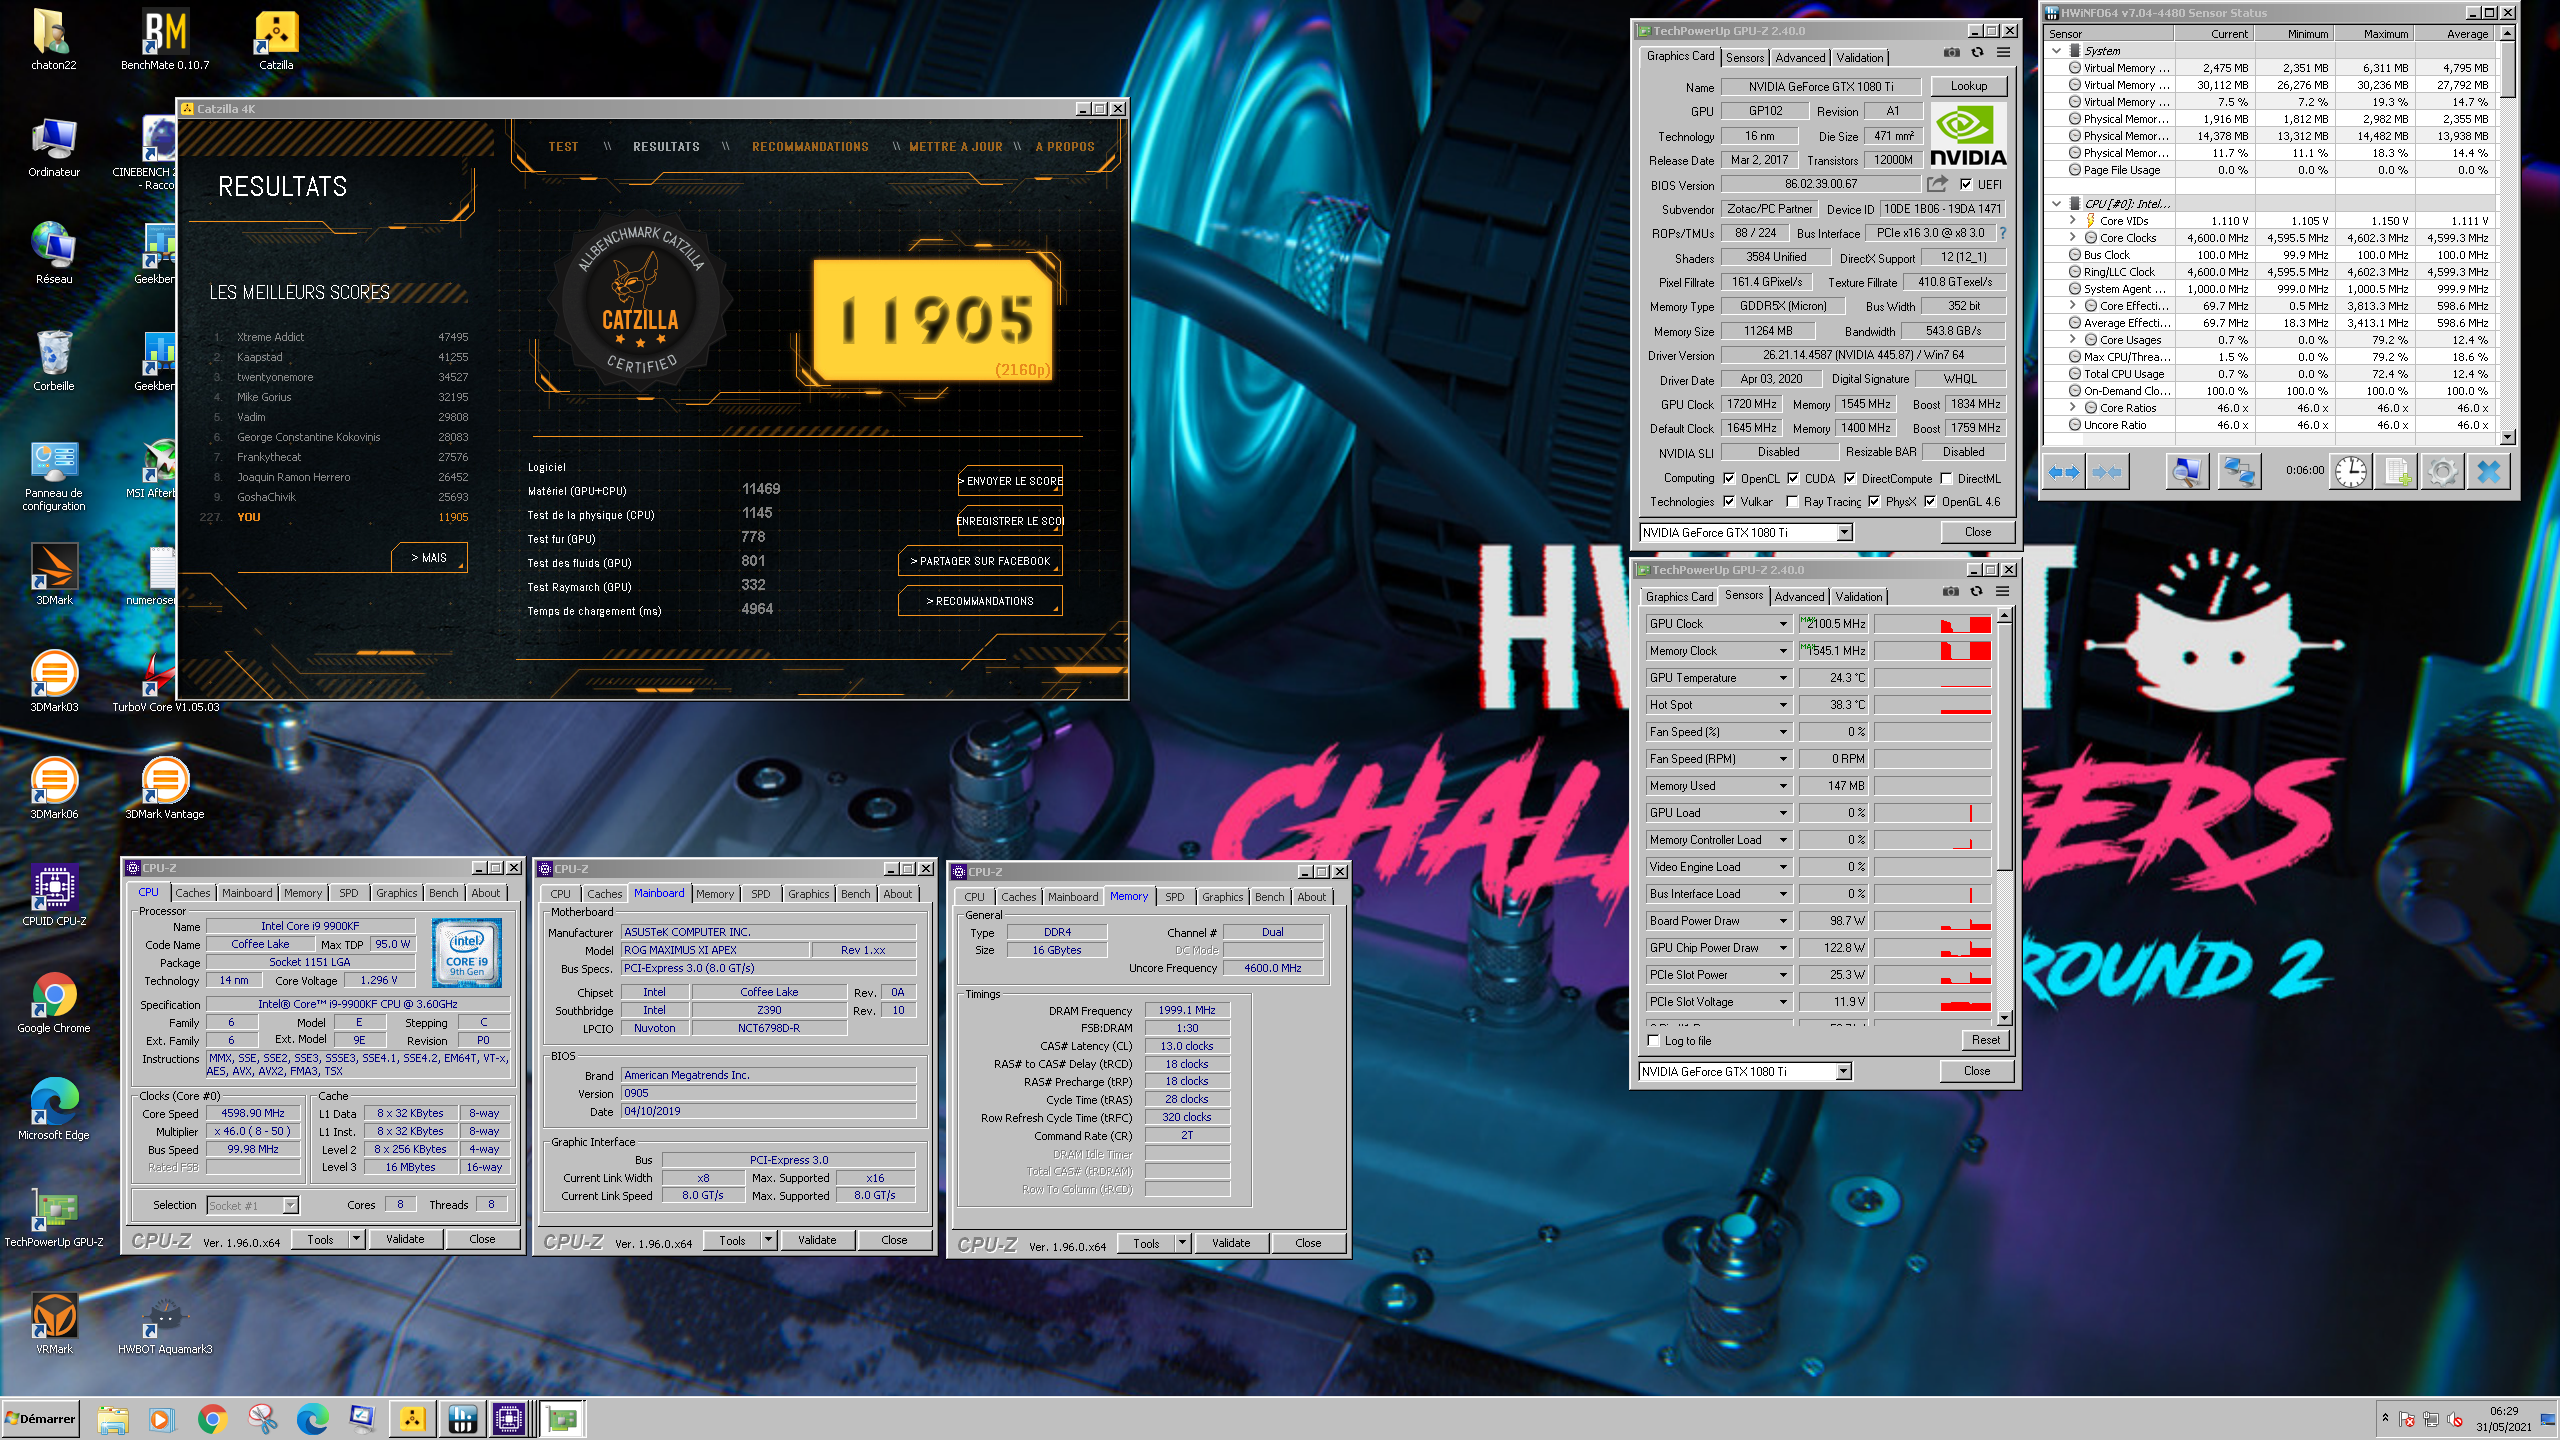This screenshot has width=2560, height=1440.
Task: Open SPD tab in CPU-Z Mainboard window
Action: pos(761,894)
